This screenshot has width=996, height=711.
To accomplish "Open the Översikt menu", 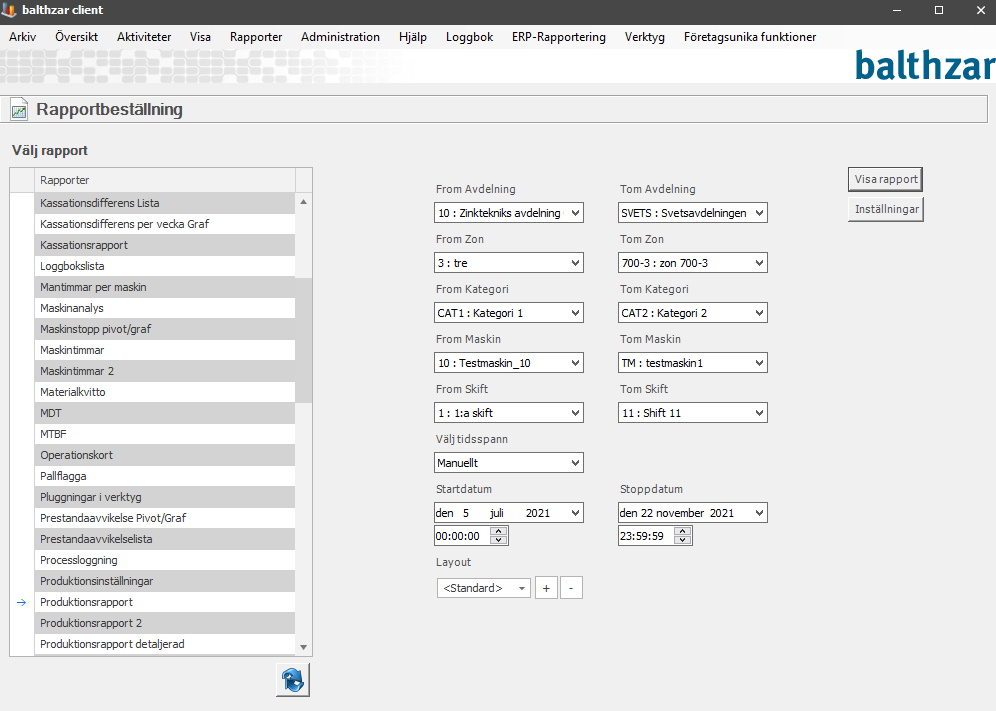I will coord(76,37).
